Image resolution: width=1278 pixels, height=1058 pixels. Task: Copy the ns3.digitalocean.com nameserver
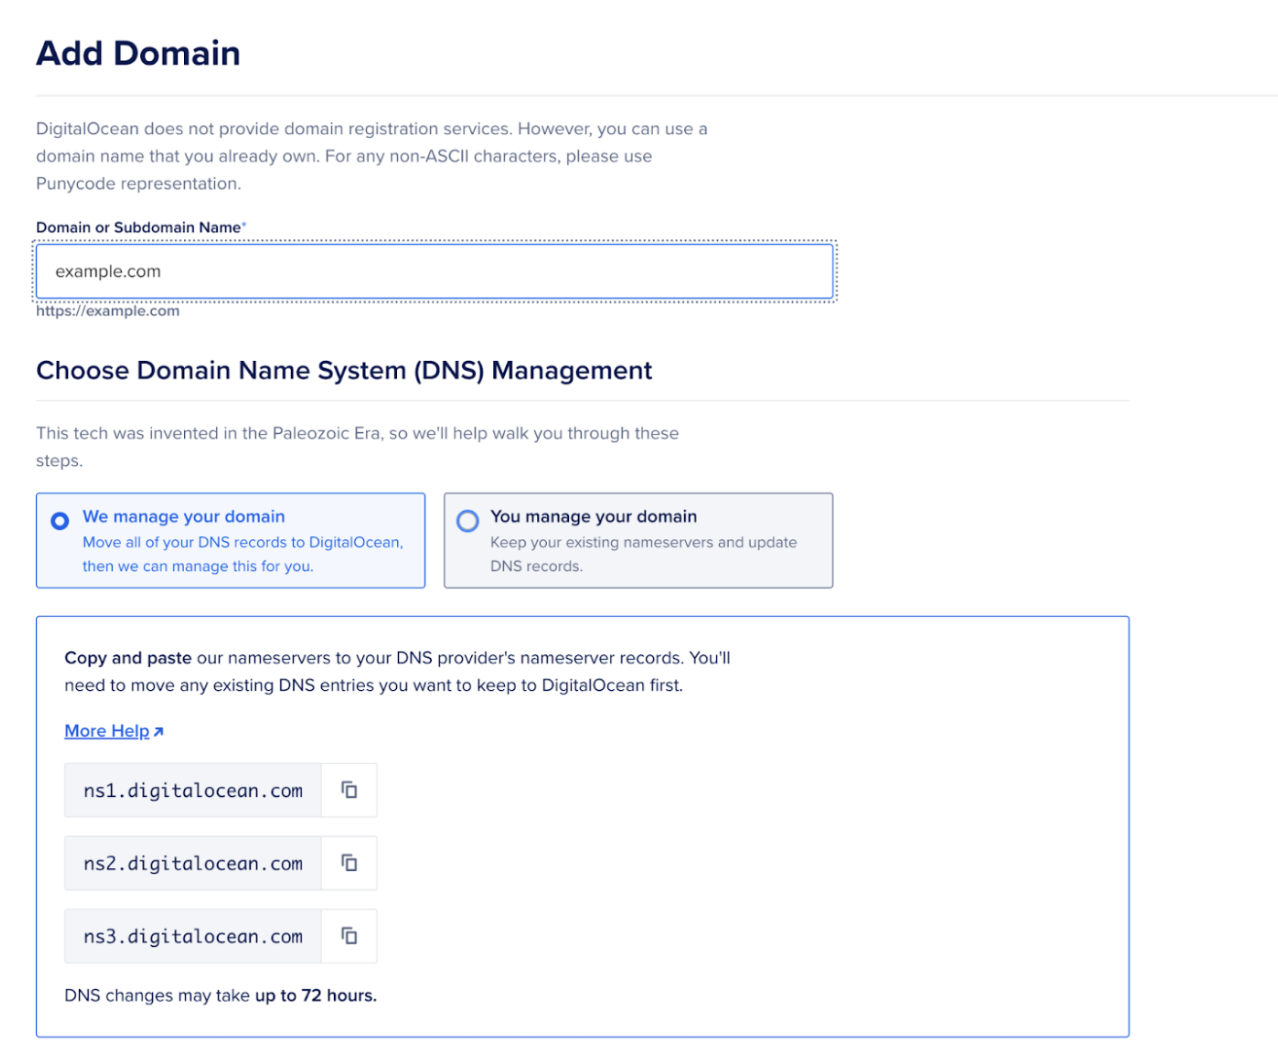pyautogui.click(x=349, y=936)
